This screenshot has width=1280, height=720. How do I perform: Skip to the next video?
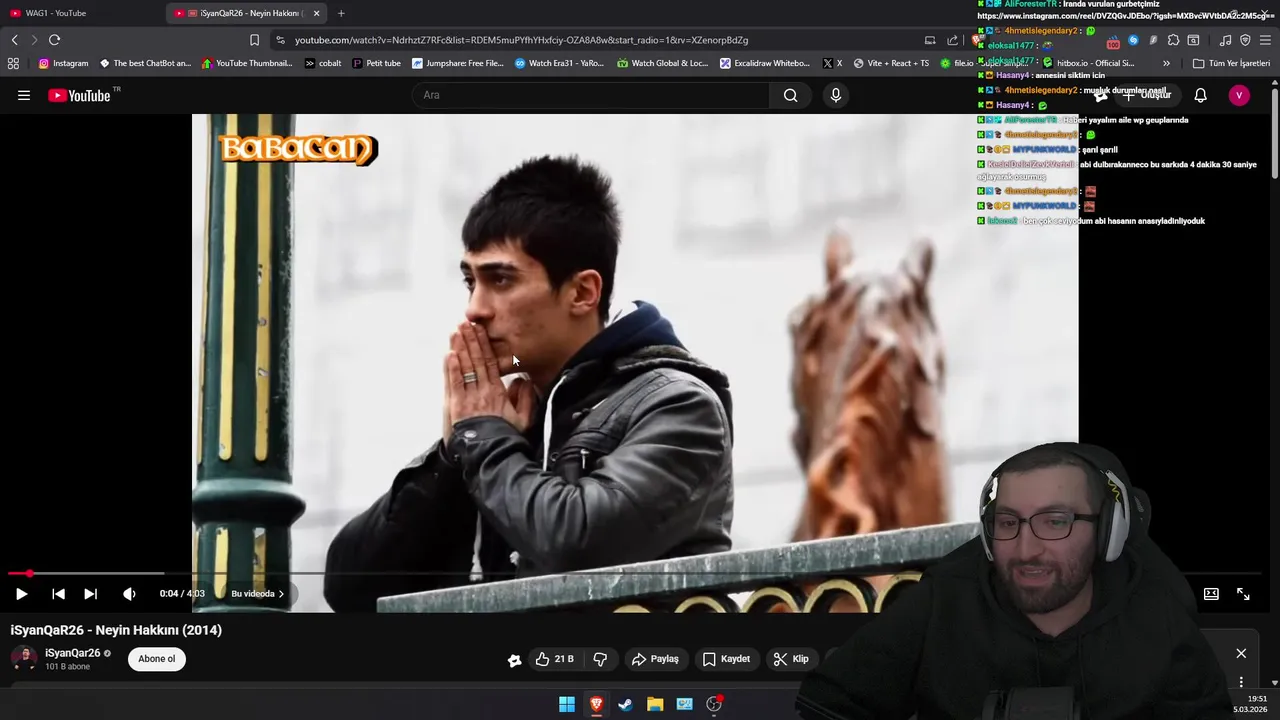(x=90, y=594)
